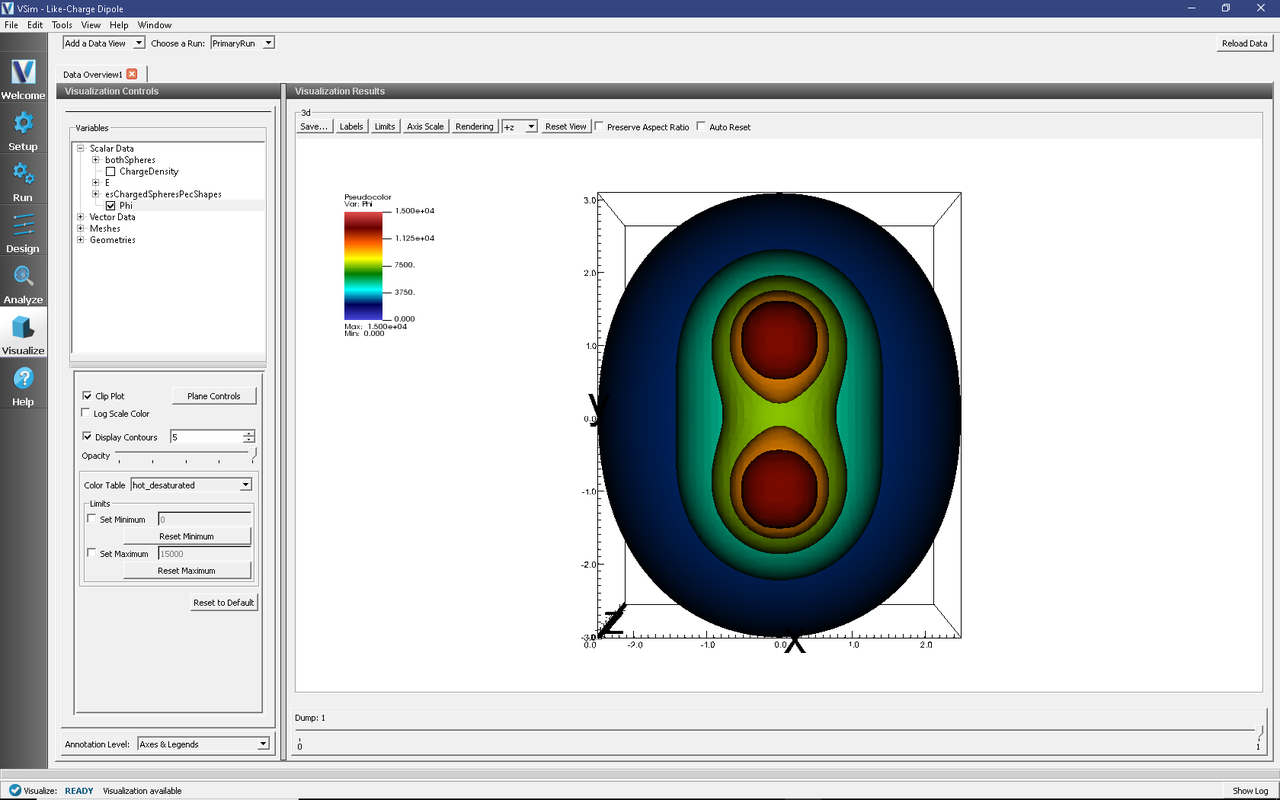Close the Data Overview1 tab
The height and width of the screenshot is (800, 1280).
click(132, 74)
